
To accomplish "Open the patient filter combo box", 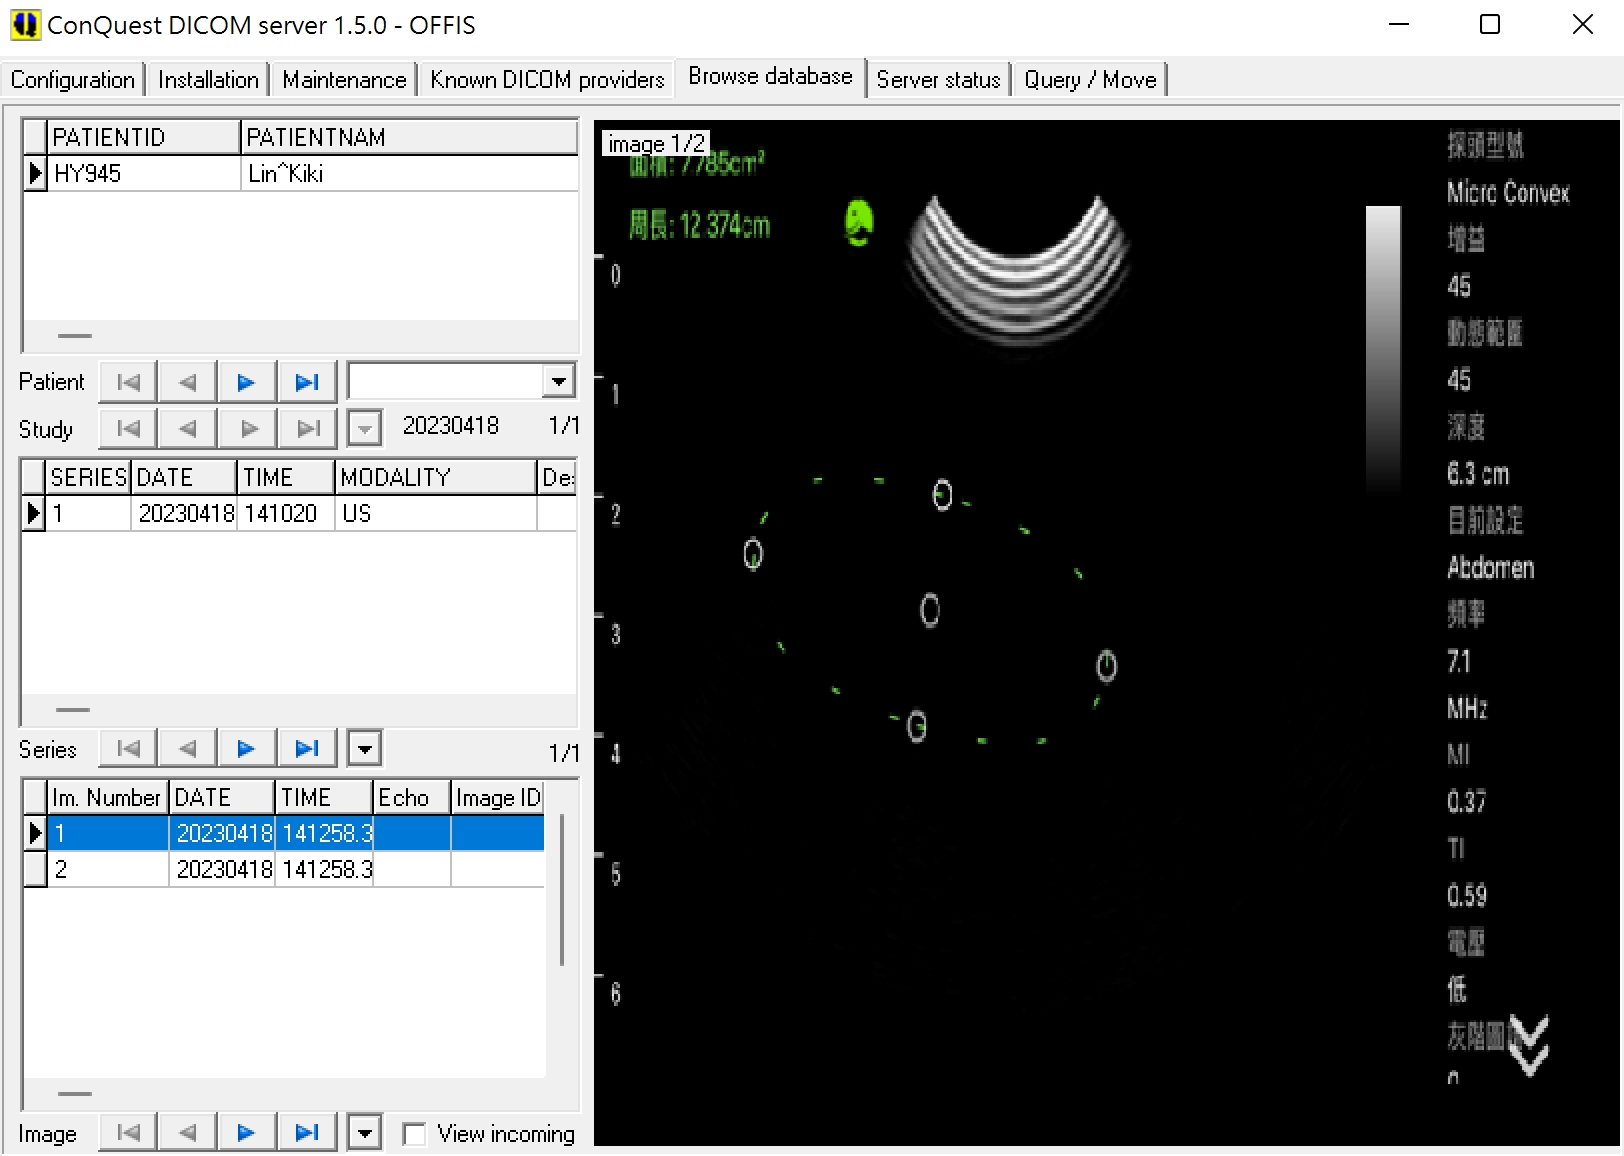I will click(558, 381).
